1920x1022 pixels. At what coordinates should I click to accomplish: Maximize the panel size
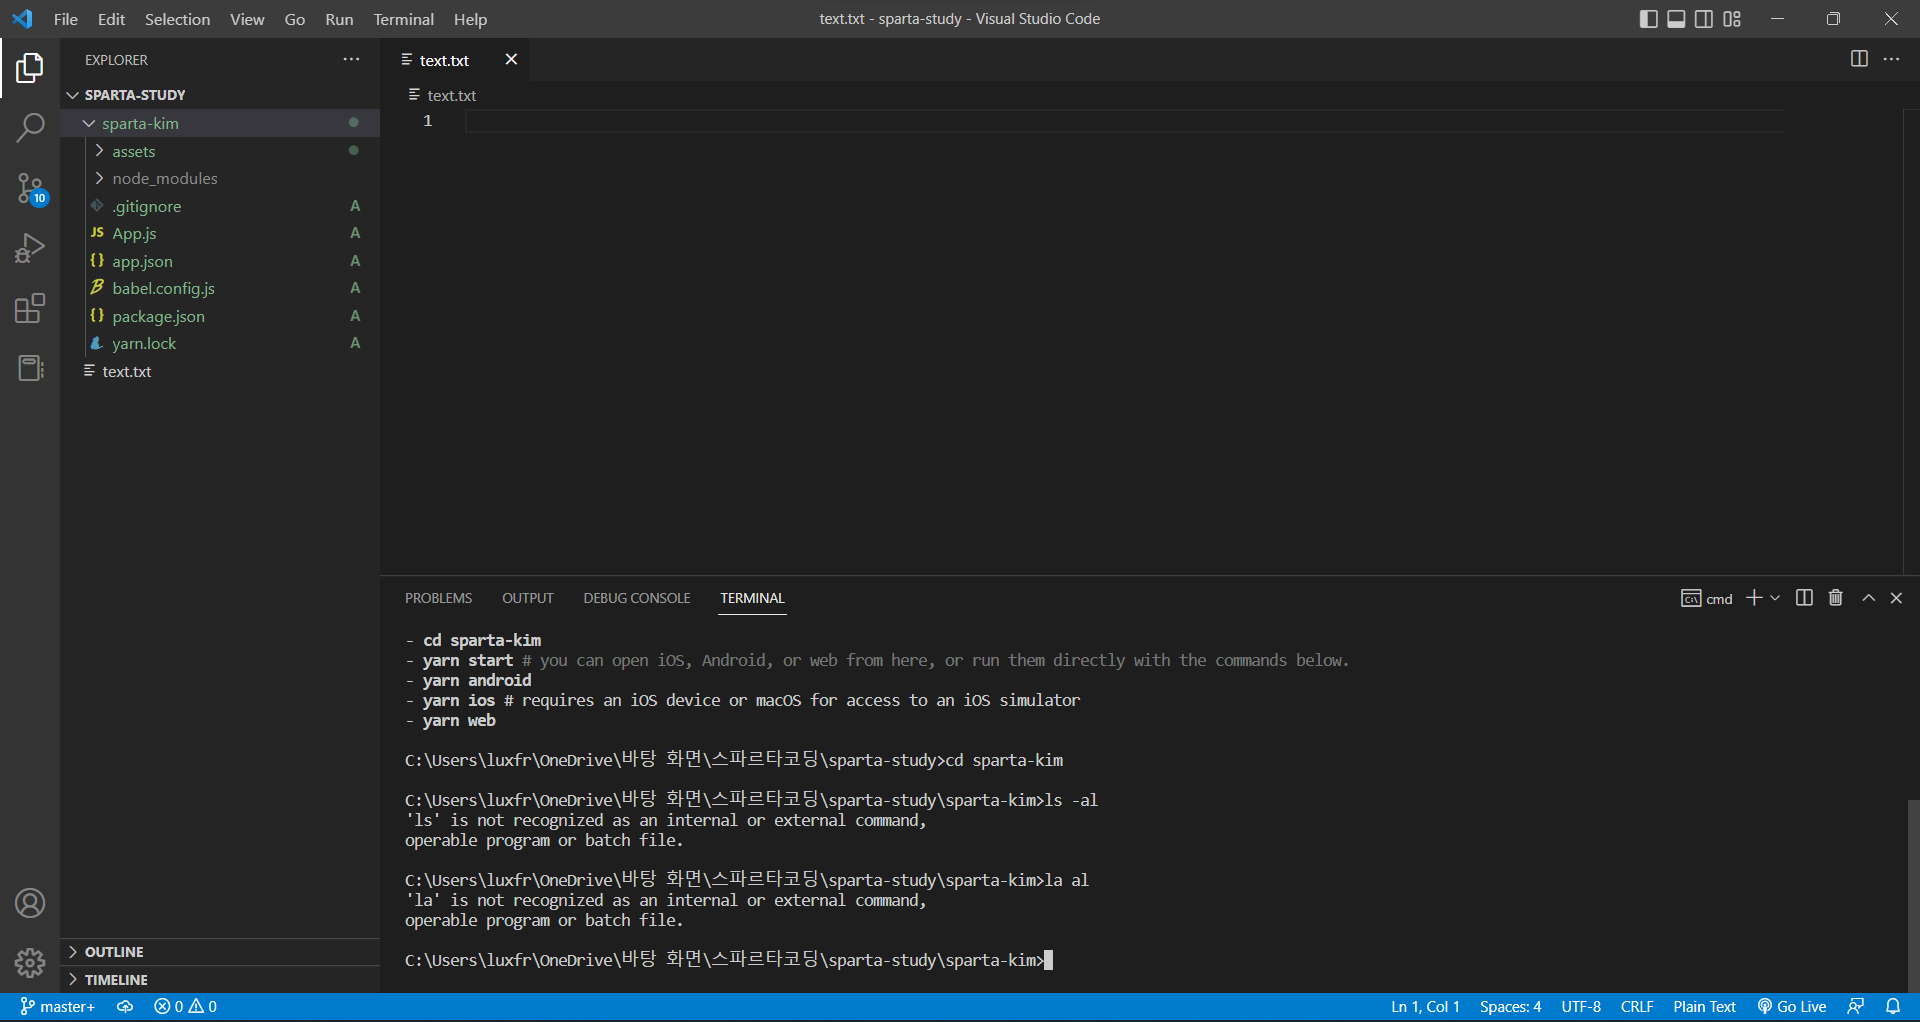[1868, 598]
